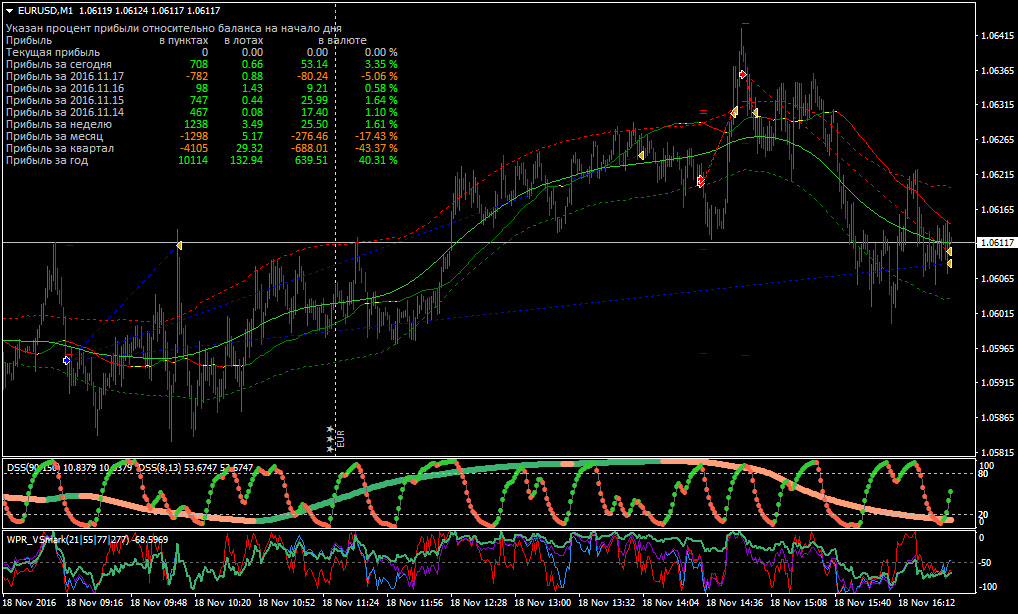The width and height of the screenshot is (1018, 614).
Task: Click the 'Прибыль за год' row label
Action: (x=47, y=160)
